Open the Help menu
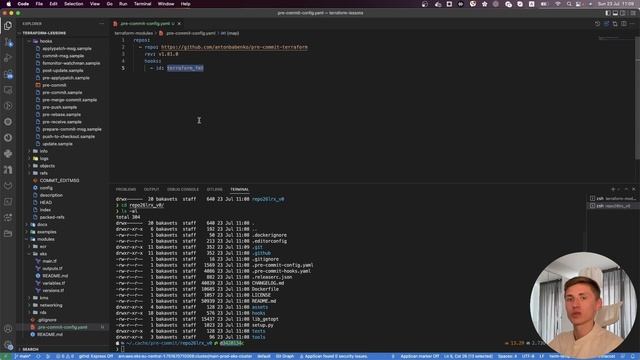 [185, 4]
